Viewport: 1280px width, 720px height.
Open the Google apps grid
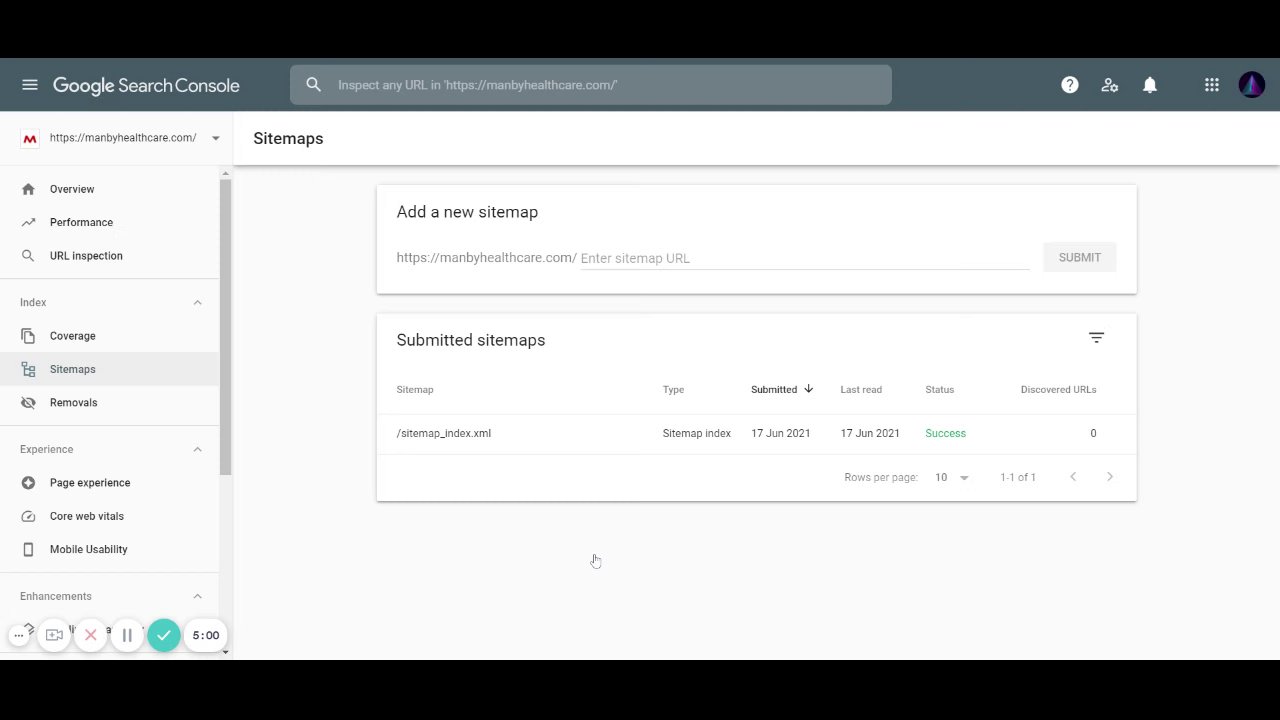pyautogui.click(x=1212, y=85)
